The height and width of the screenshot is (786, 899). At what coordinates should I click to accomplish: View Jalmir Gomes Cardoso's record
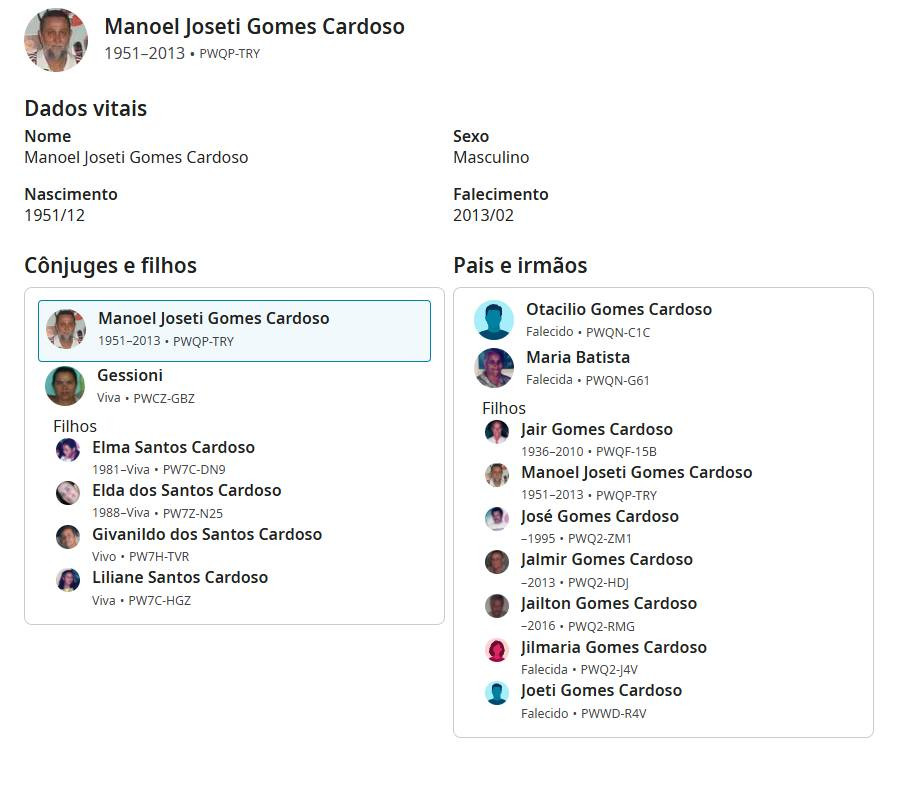pyautogui.click(x=606, y=559)
